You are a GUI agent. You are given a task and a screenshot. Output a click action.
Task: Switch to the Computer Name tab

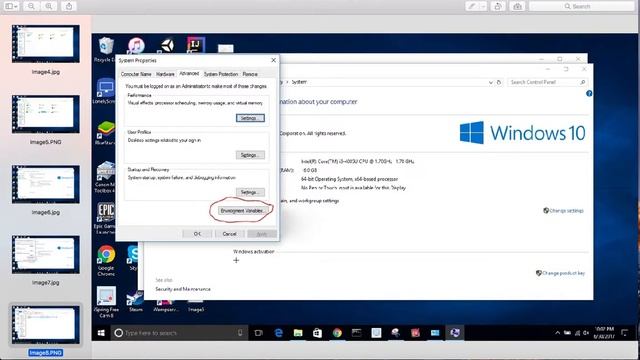coord(136,74)
